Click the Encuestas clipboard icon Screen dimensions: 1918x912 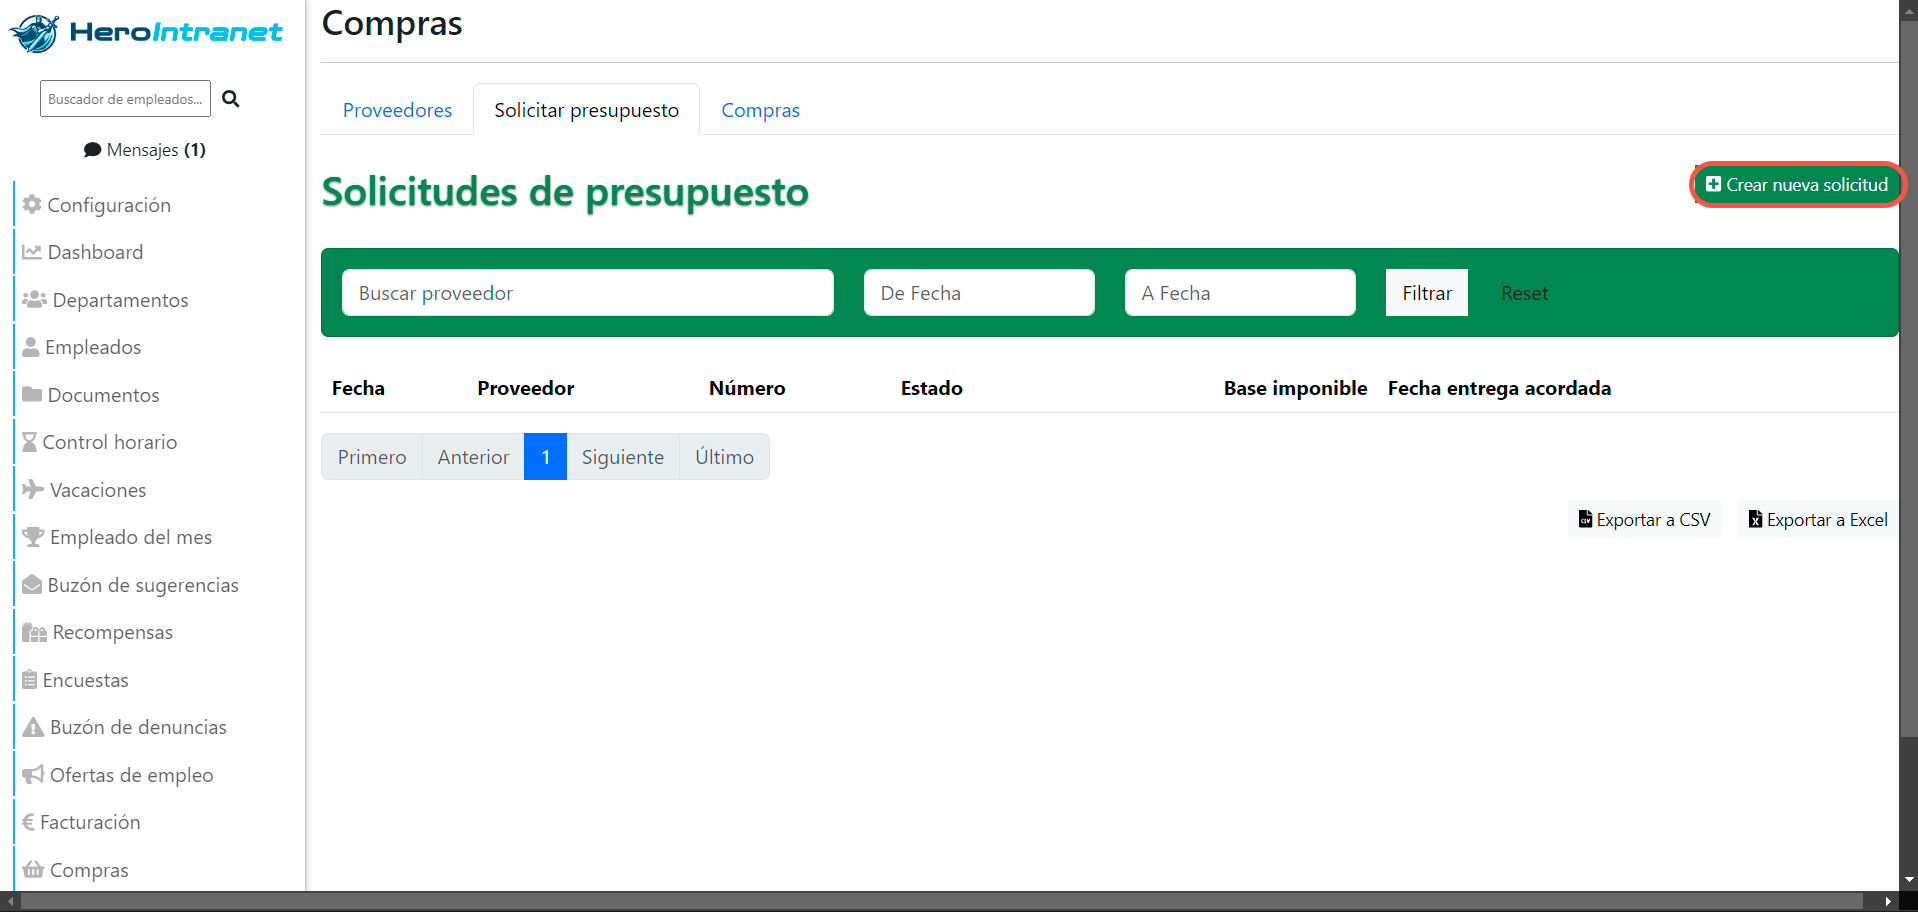pyautogui.click(x=30, y=679)
